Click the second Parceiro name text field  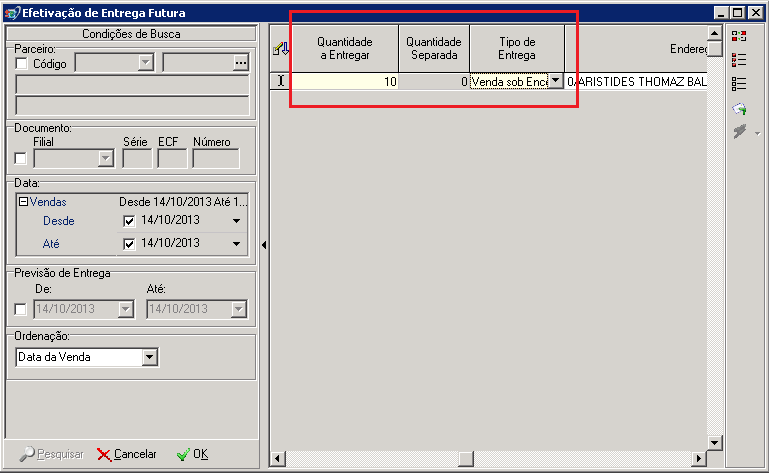132,105
